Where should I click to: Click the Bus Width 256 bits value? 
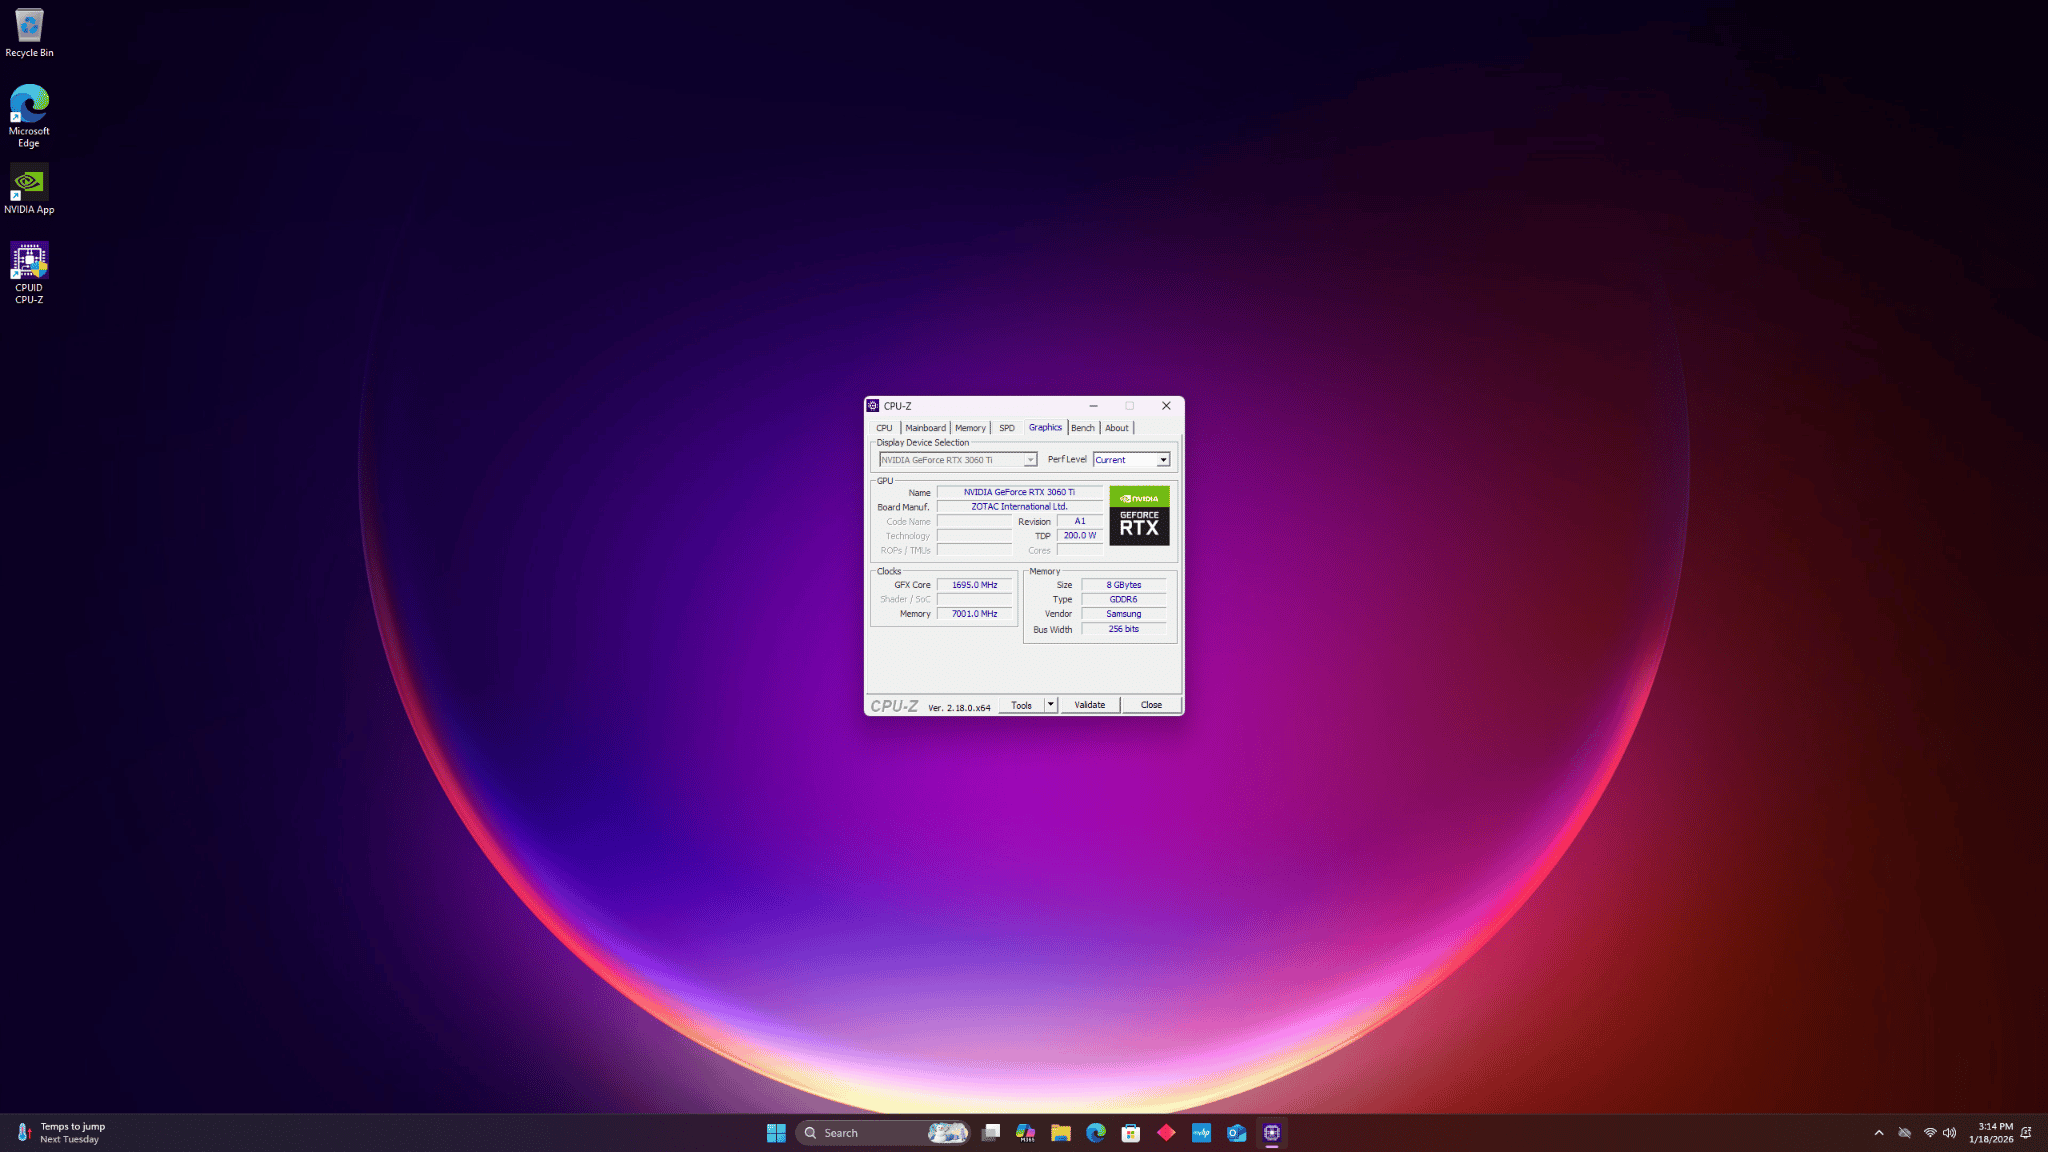click(x=1124, y=629)
